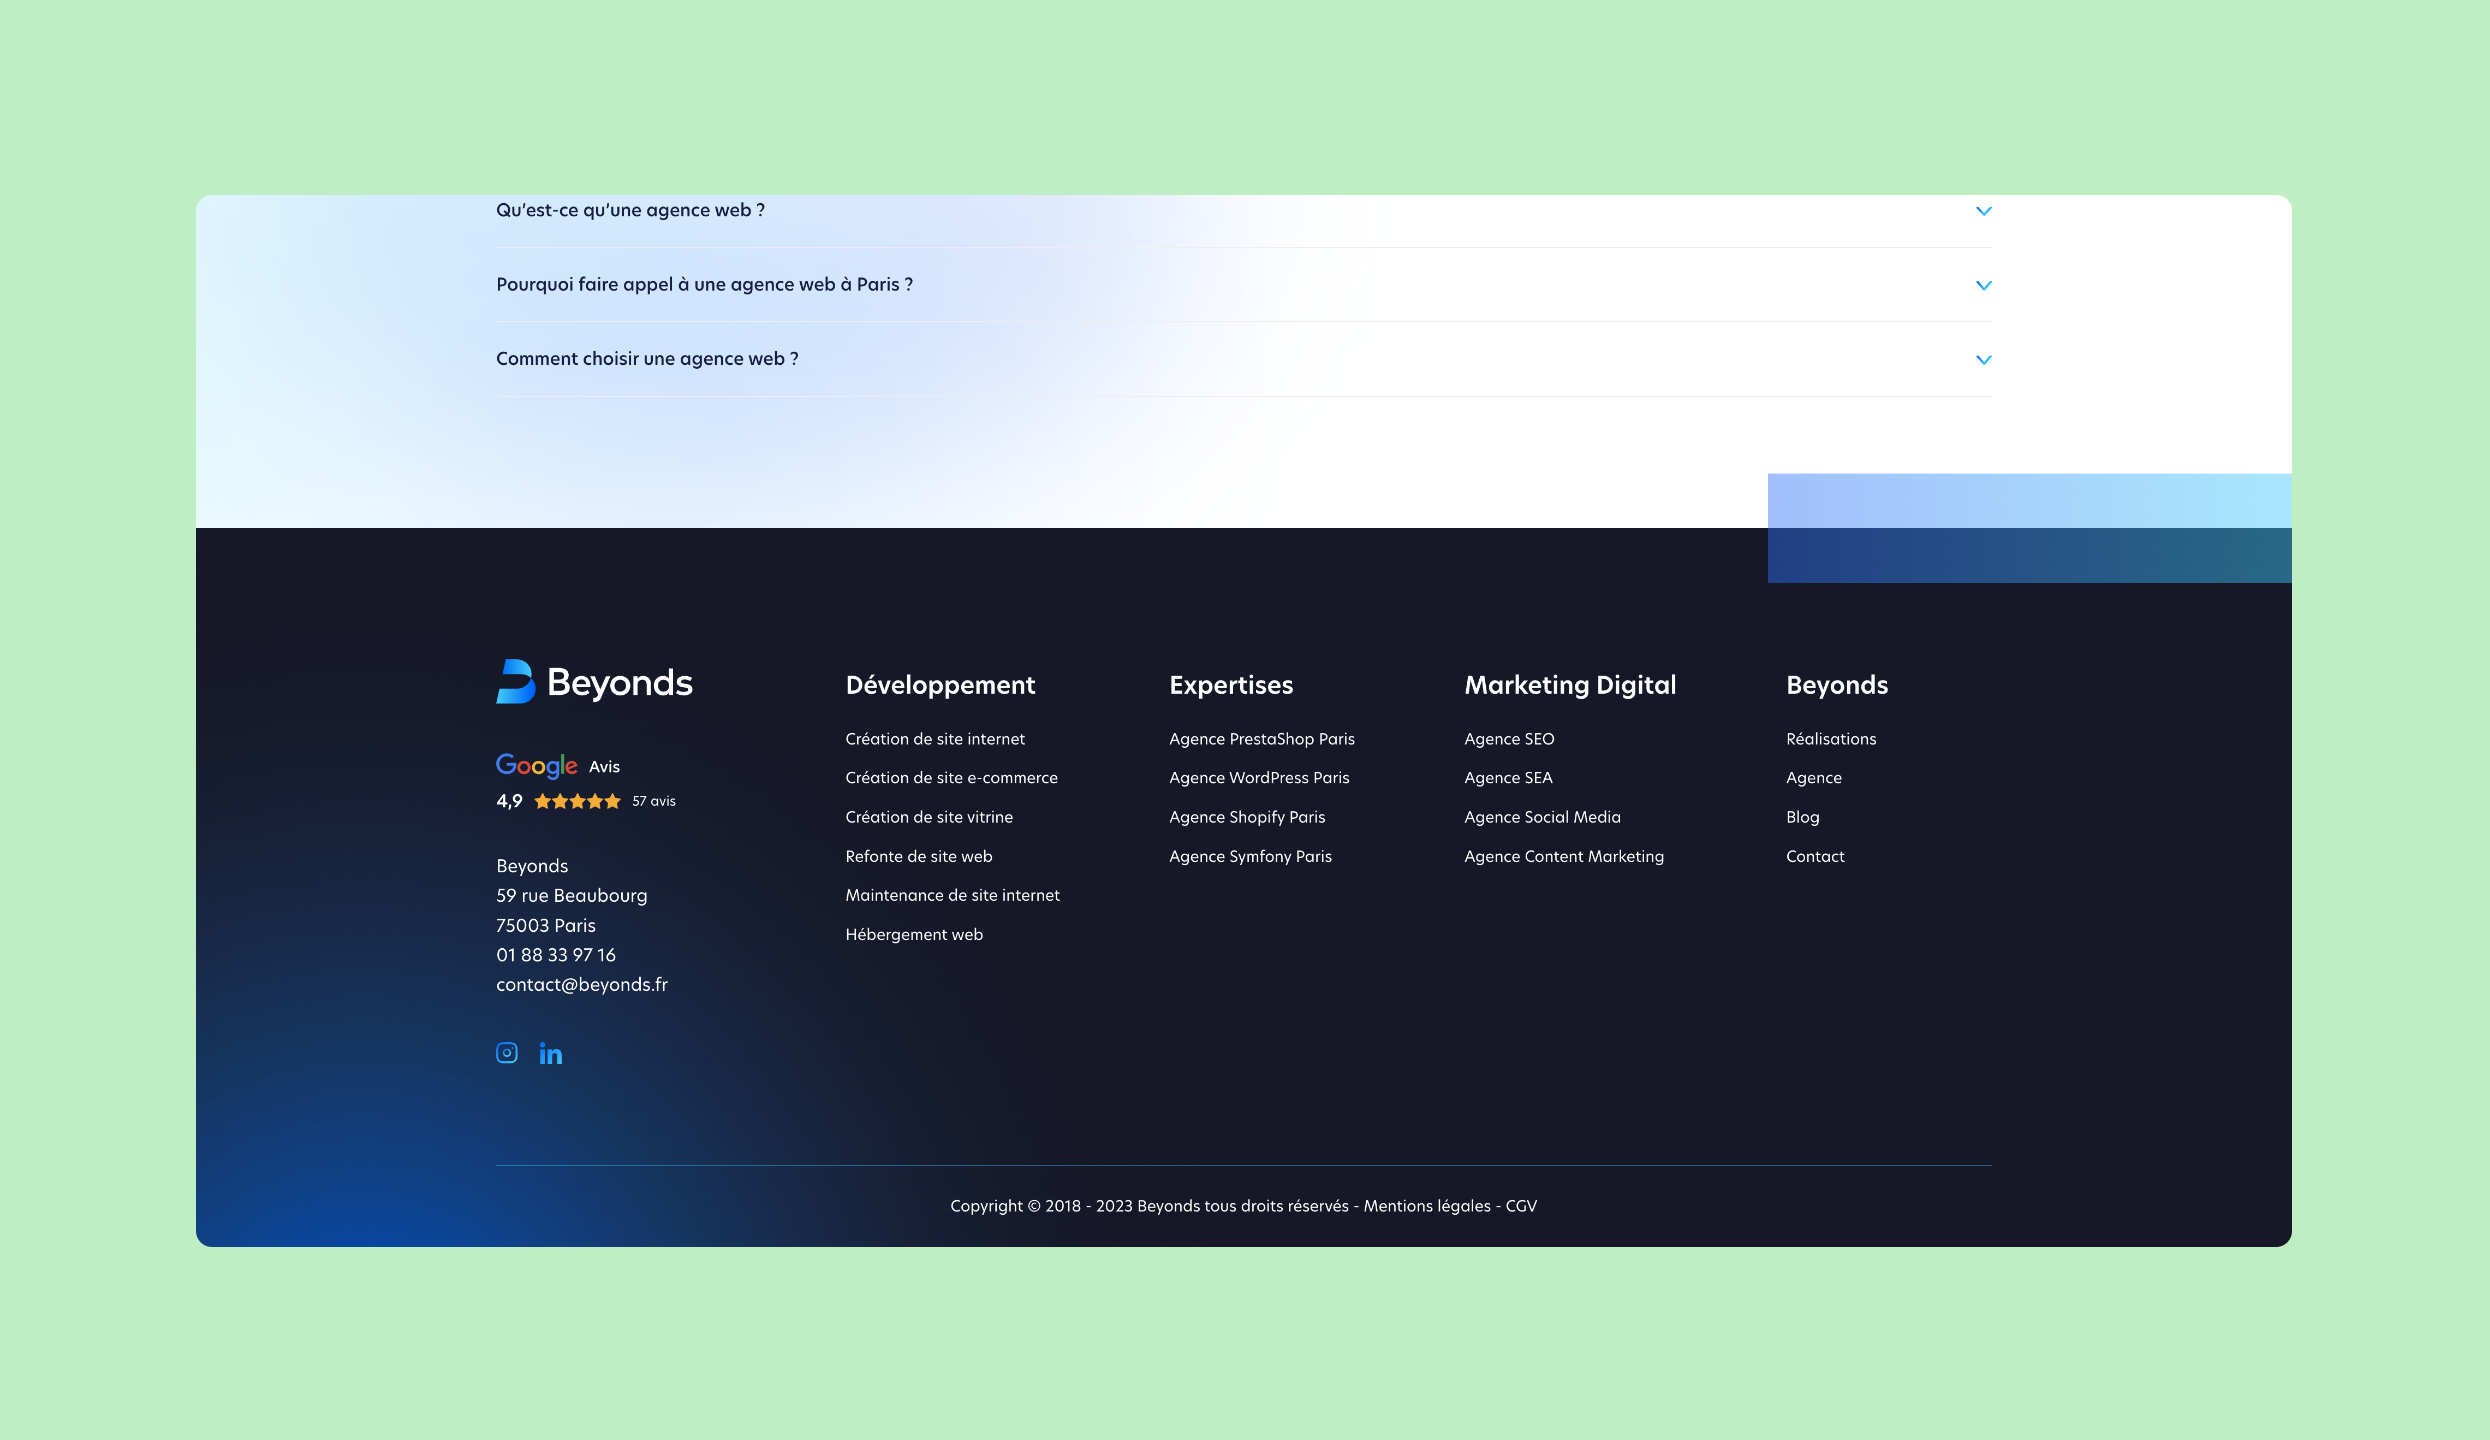Expand 'Pourquoi faire appel à une agence web à Paris ?'
Viewport: 2490px width, 1440px height.
coord(704,284)
